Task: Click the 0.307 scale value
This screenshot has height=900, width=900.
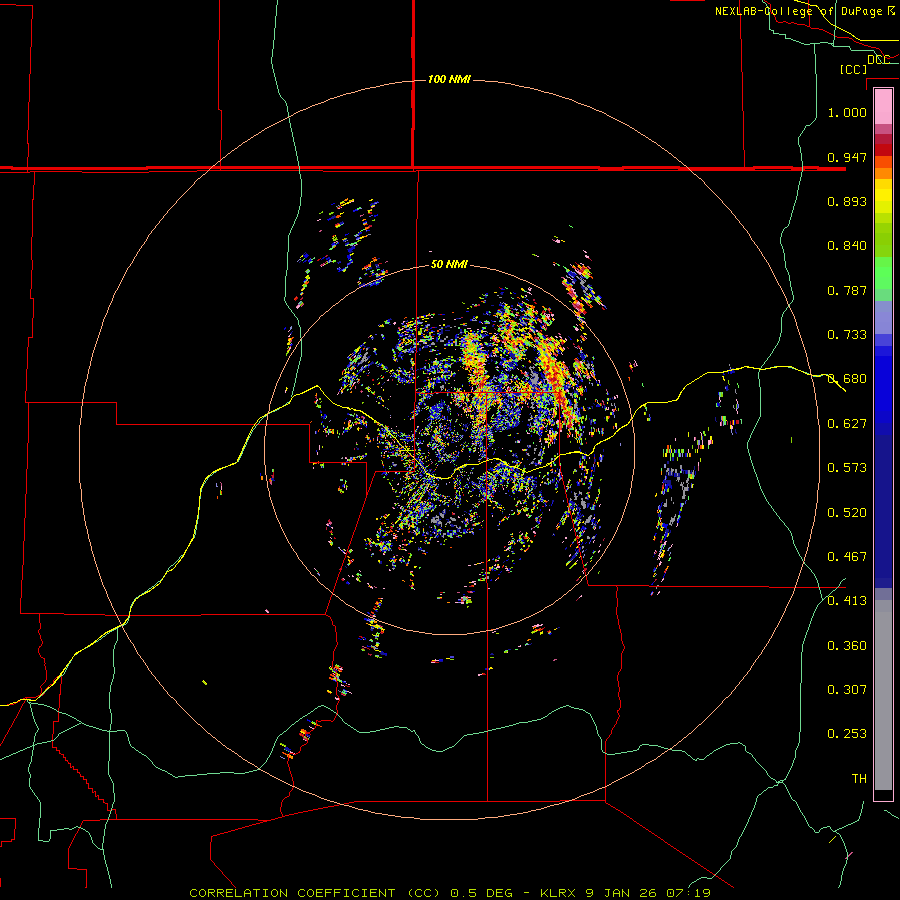Action: pyautogui.click(x=847, y=690)
